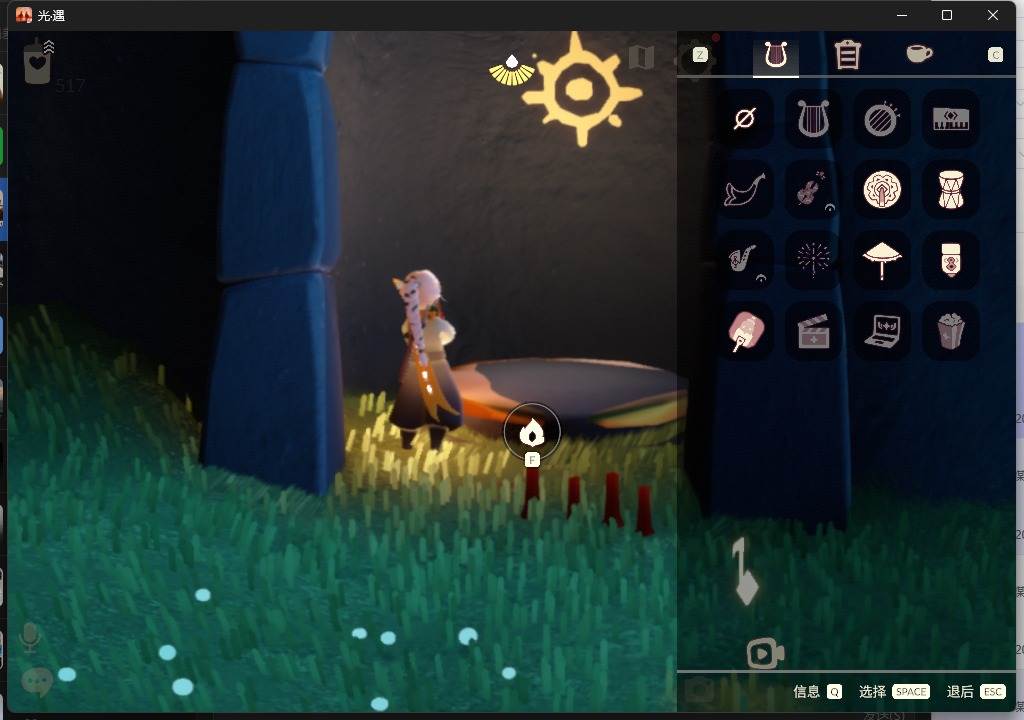Click the heart candle icon top-left
The width and height of the screenshot is (1024, 720).
(x=38, y=61)
